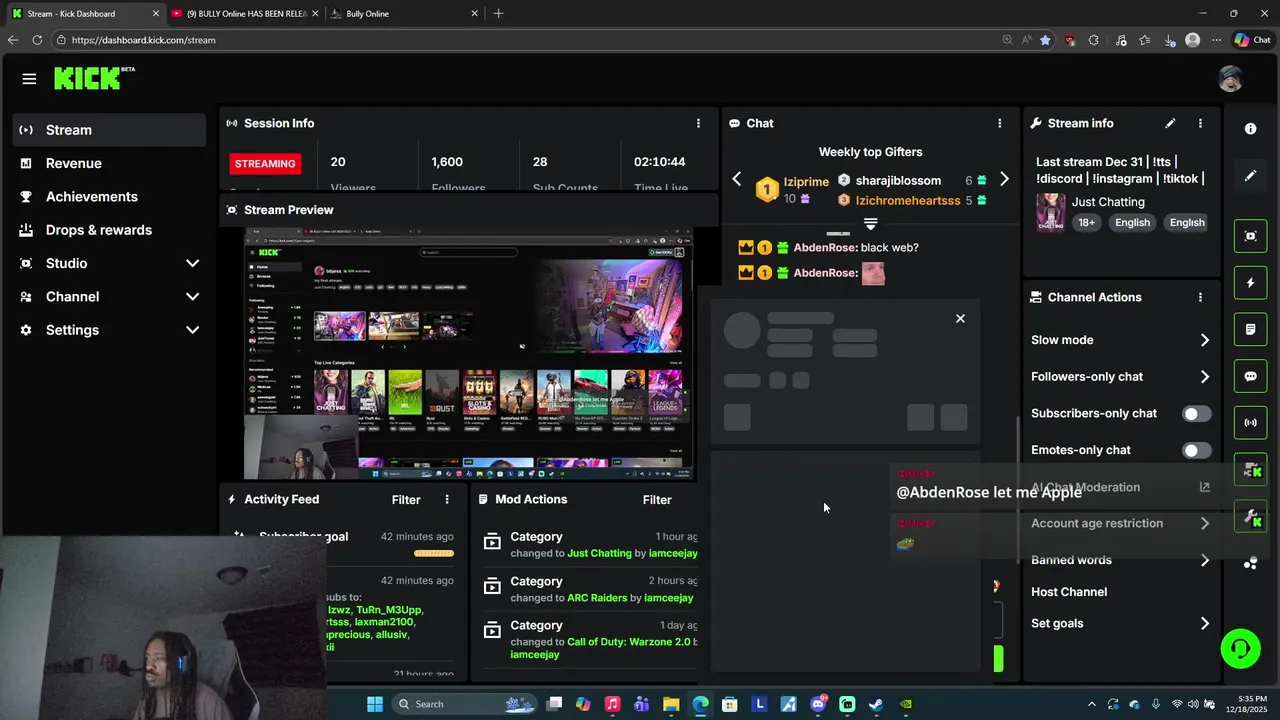Image resolution: width=1280 pixels, height=720 pixels.
Task: Go to Stream in sidebar
Action: click(x=110, y=130)
